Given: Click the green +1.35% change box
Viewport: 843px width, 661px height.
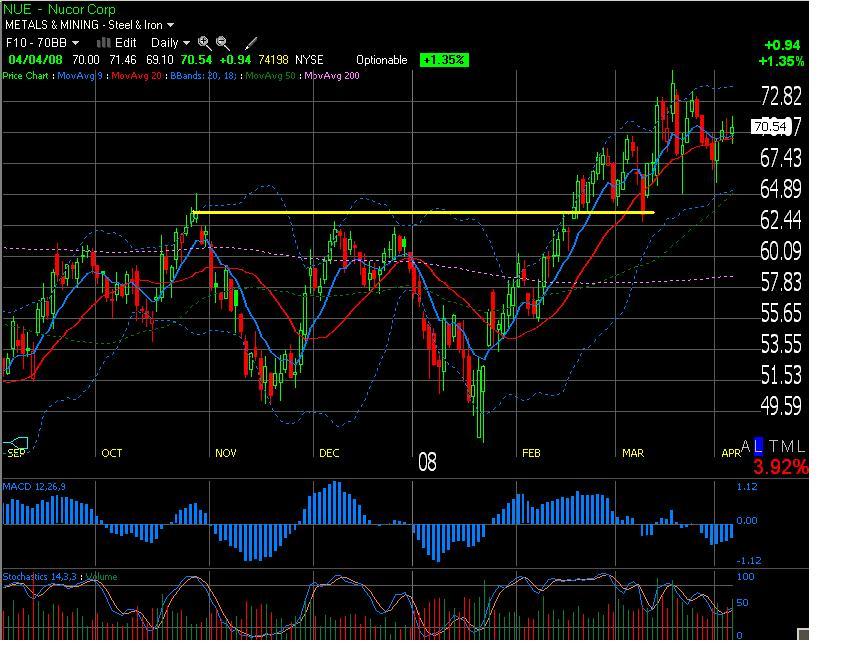Looking at the screenshot, I should pyautogui.click(x=444, y=60).
